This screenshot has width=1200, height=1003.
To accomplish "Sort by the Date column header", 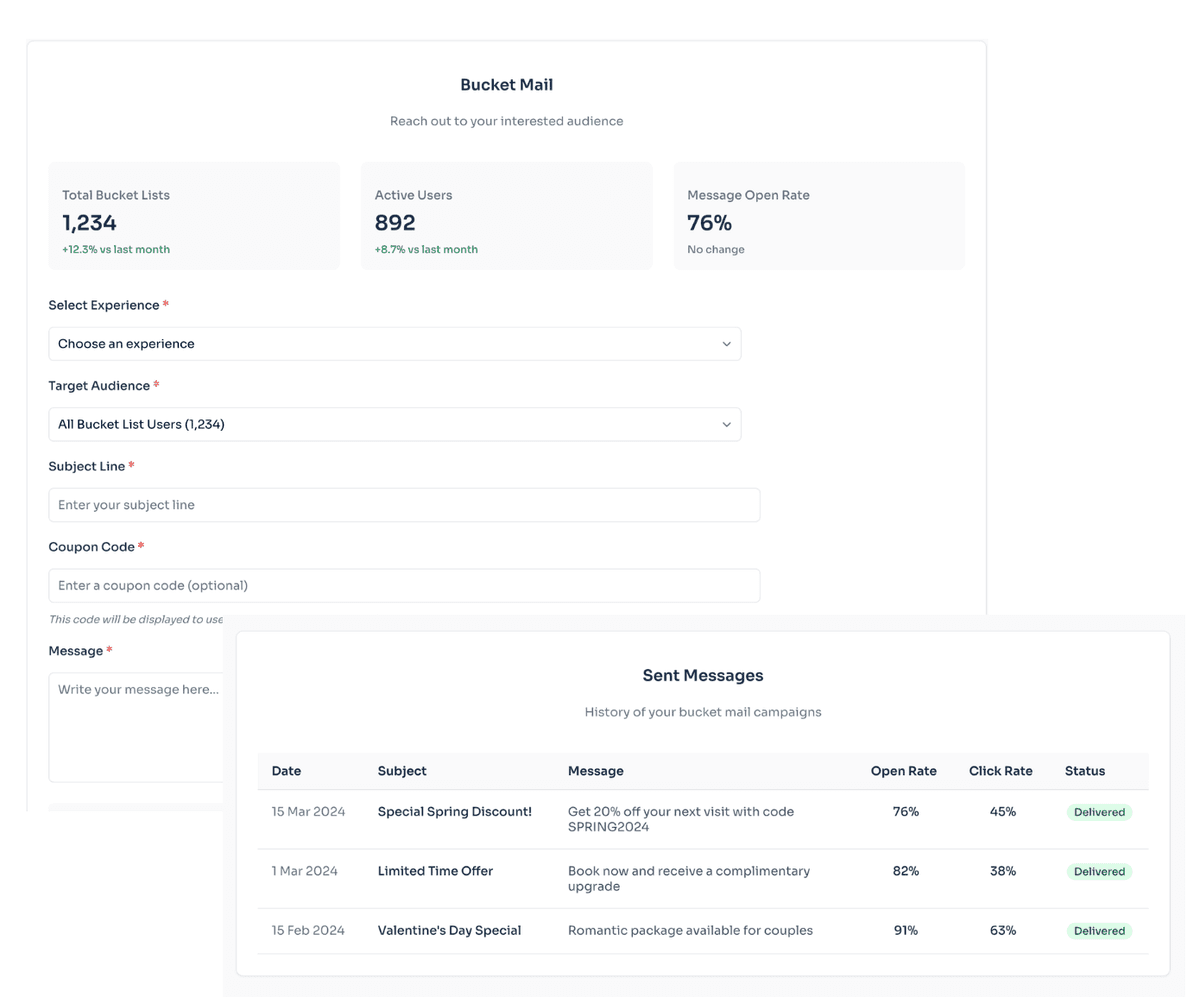I will pyautogui.click(x=286, y=772).
